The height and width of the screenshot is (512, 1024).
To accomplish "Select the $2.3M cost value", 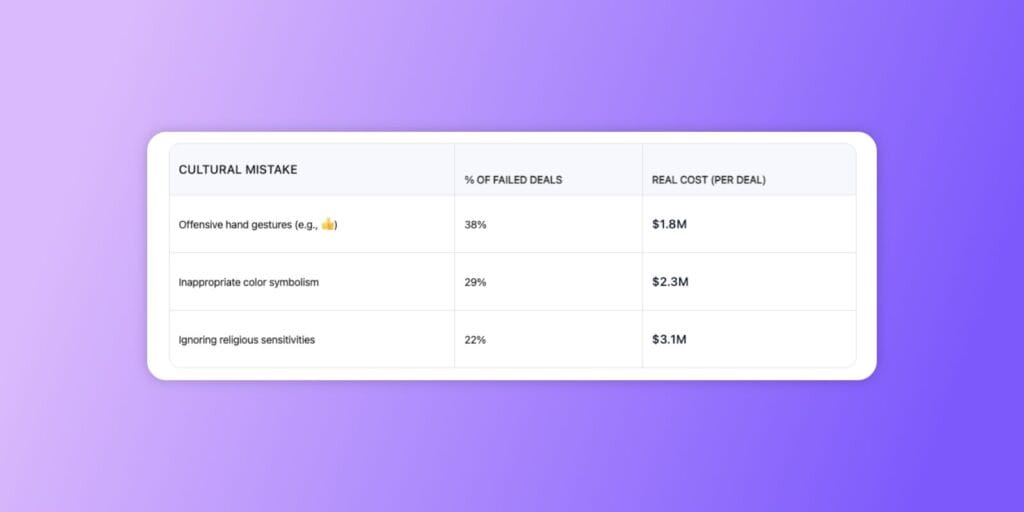I will pyautogui.click(x=670, y=281).
